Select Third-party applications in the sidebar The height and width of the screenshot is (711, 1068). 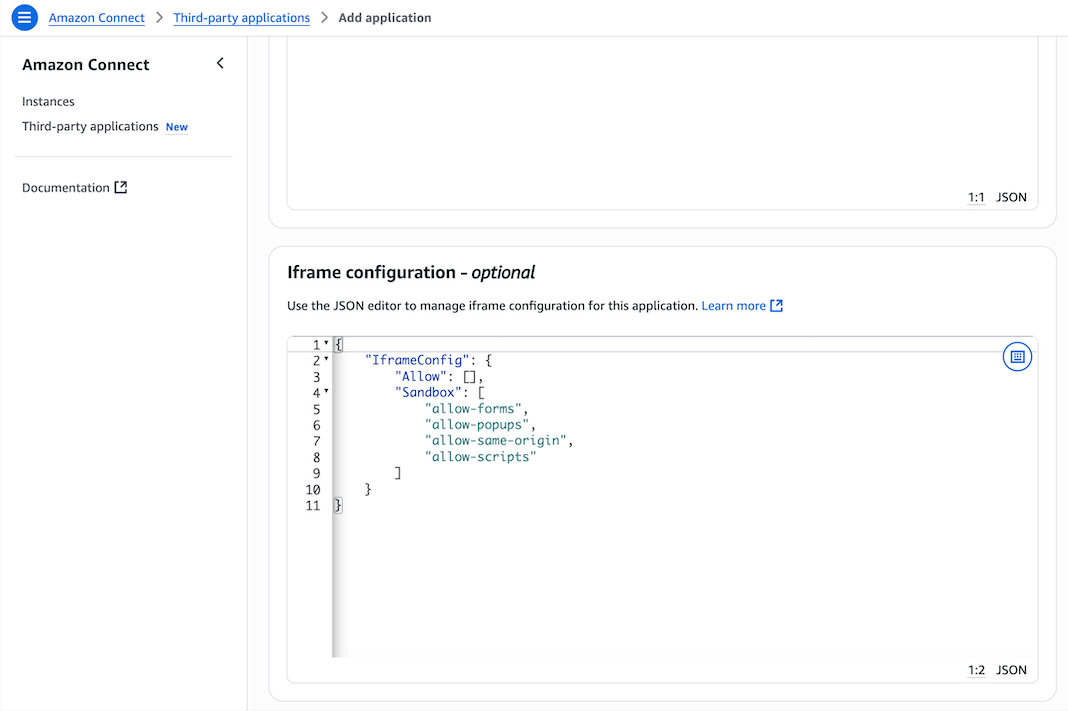click(89, 126)
